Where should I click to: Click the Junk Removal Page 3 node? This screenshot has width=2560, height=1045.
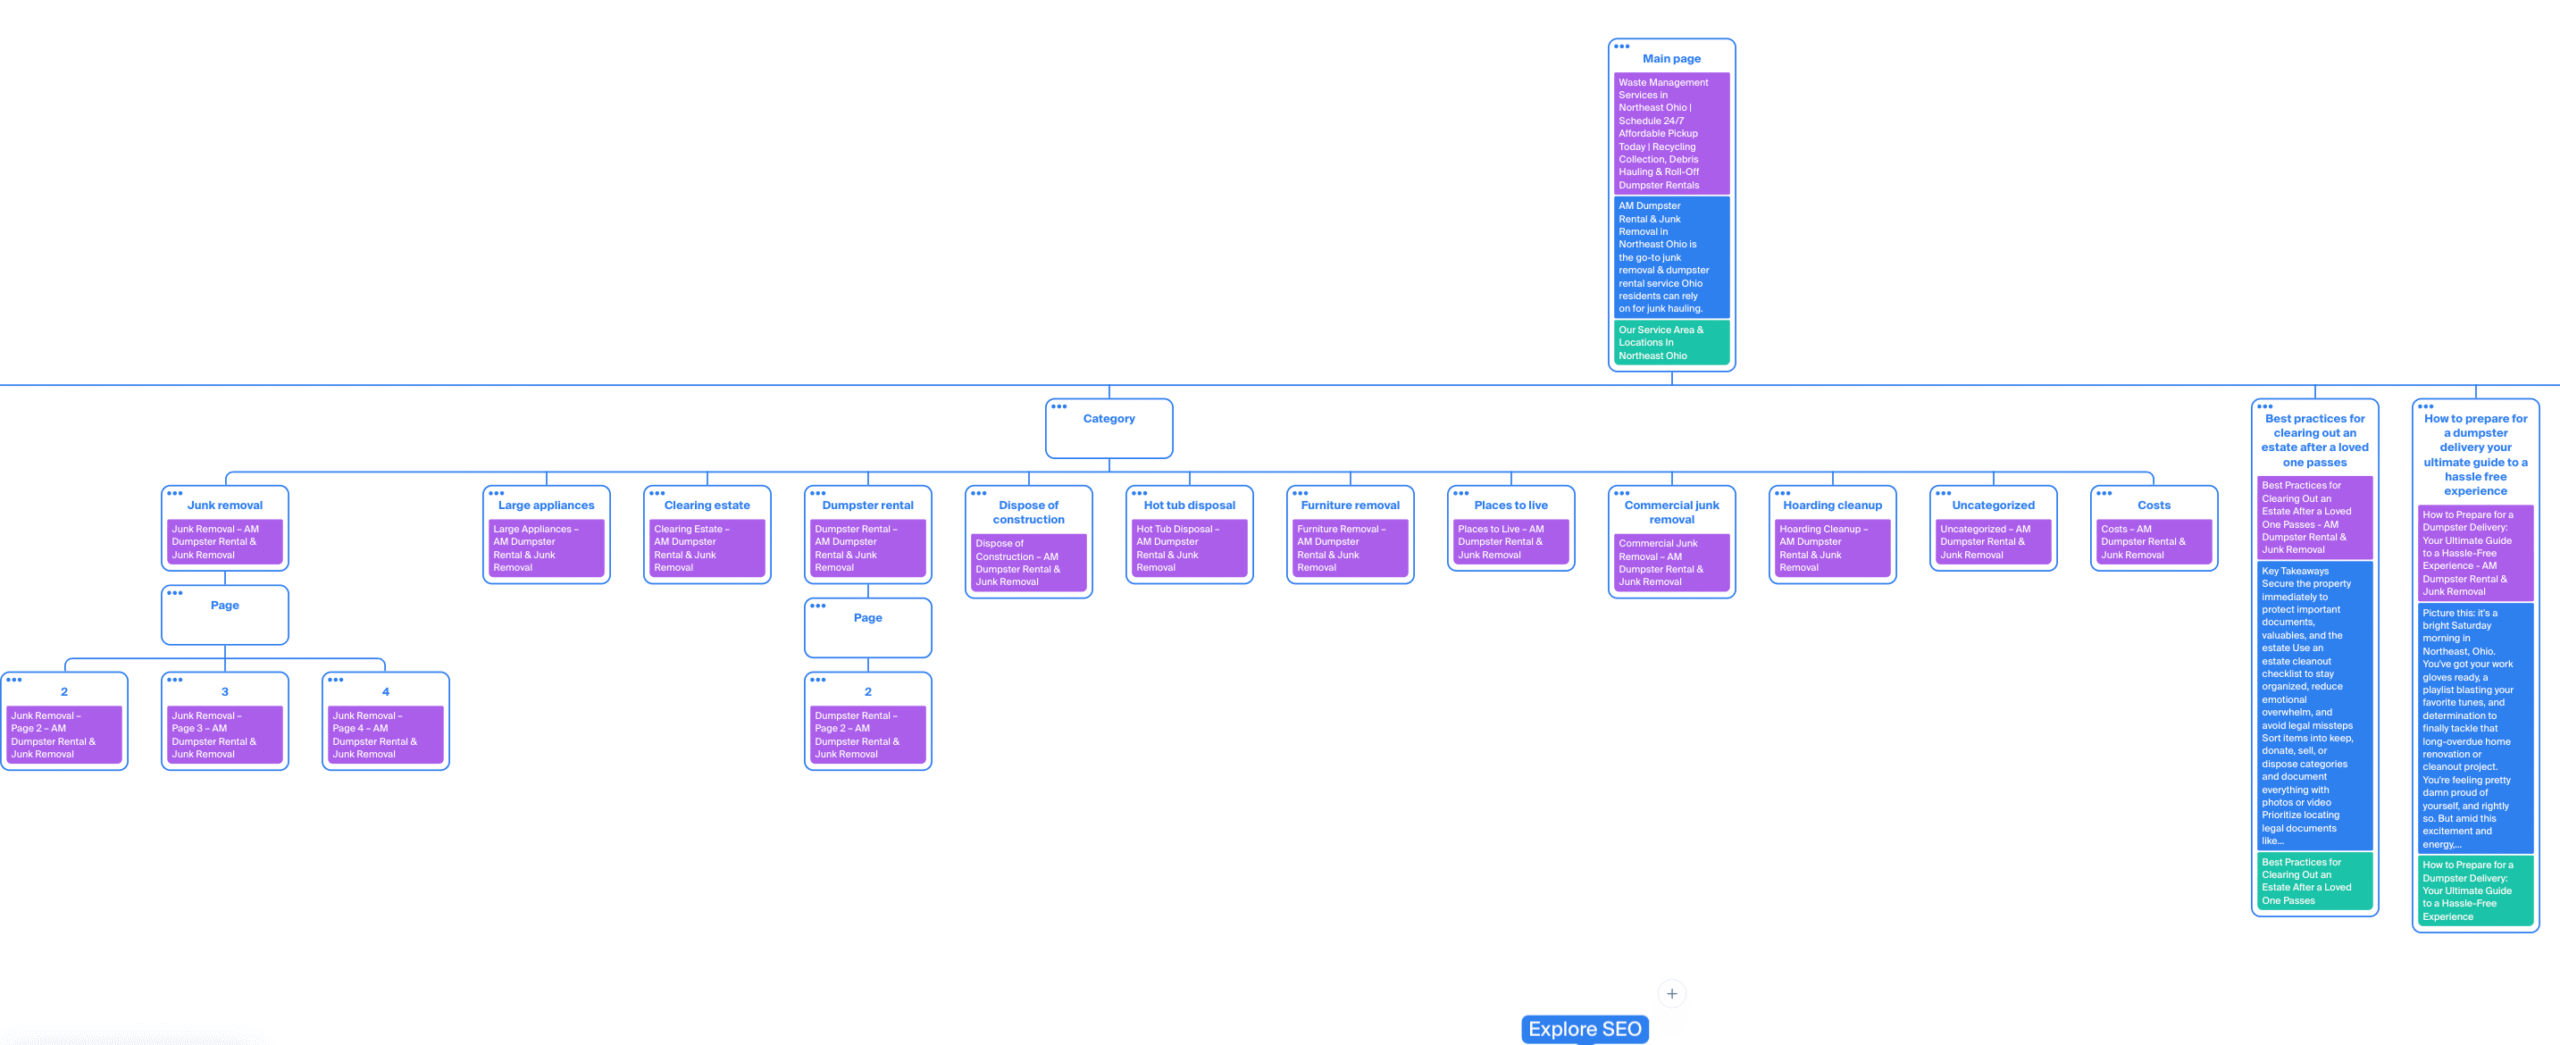[224, 720]
